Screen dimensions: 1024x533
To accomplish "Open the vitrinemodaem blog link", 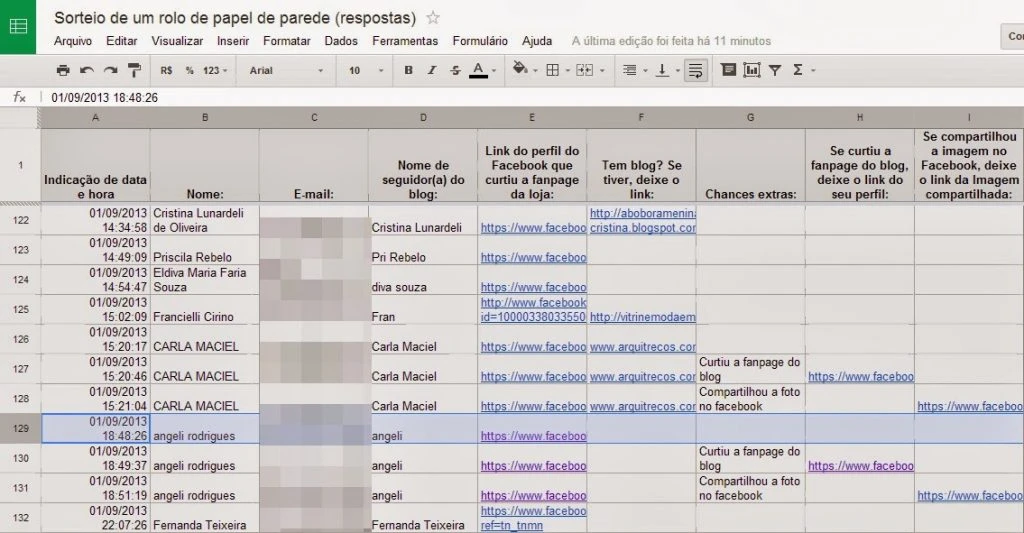I will coord(643,317).
